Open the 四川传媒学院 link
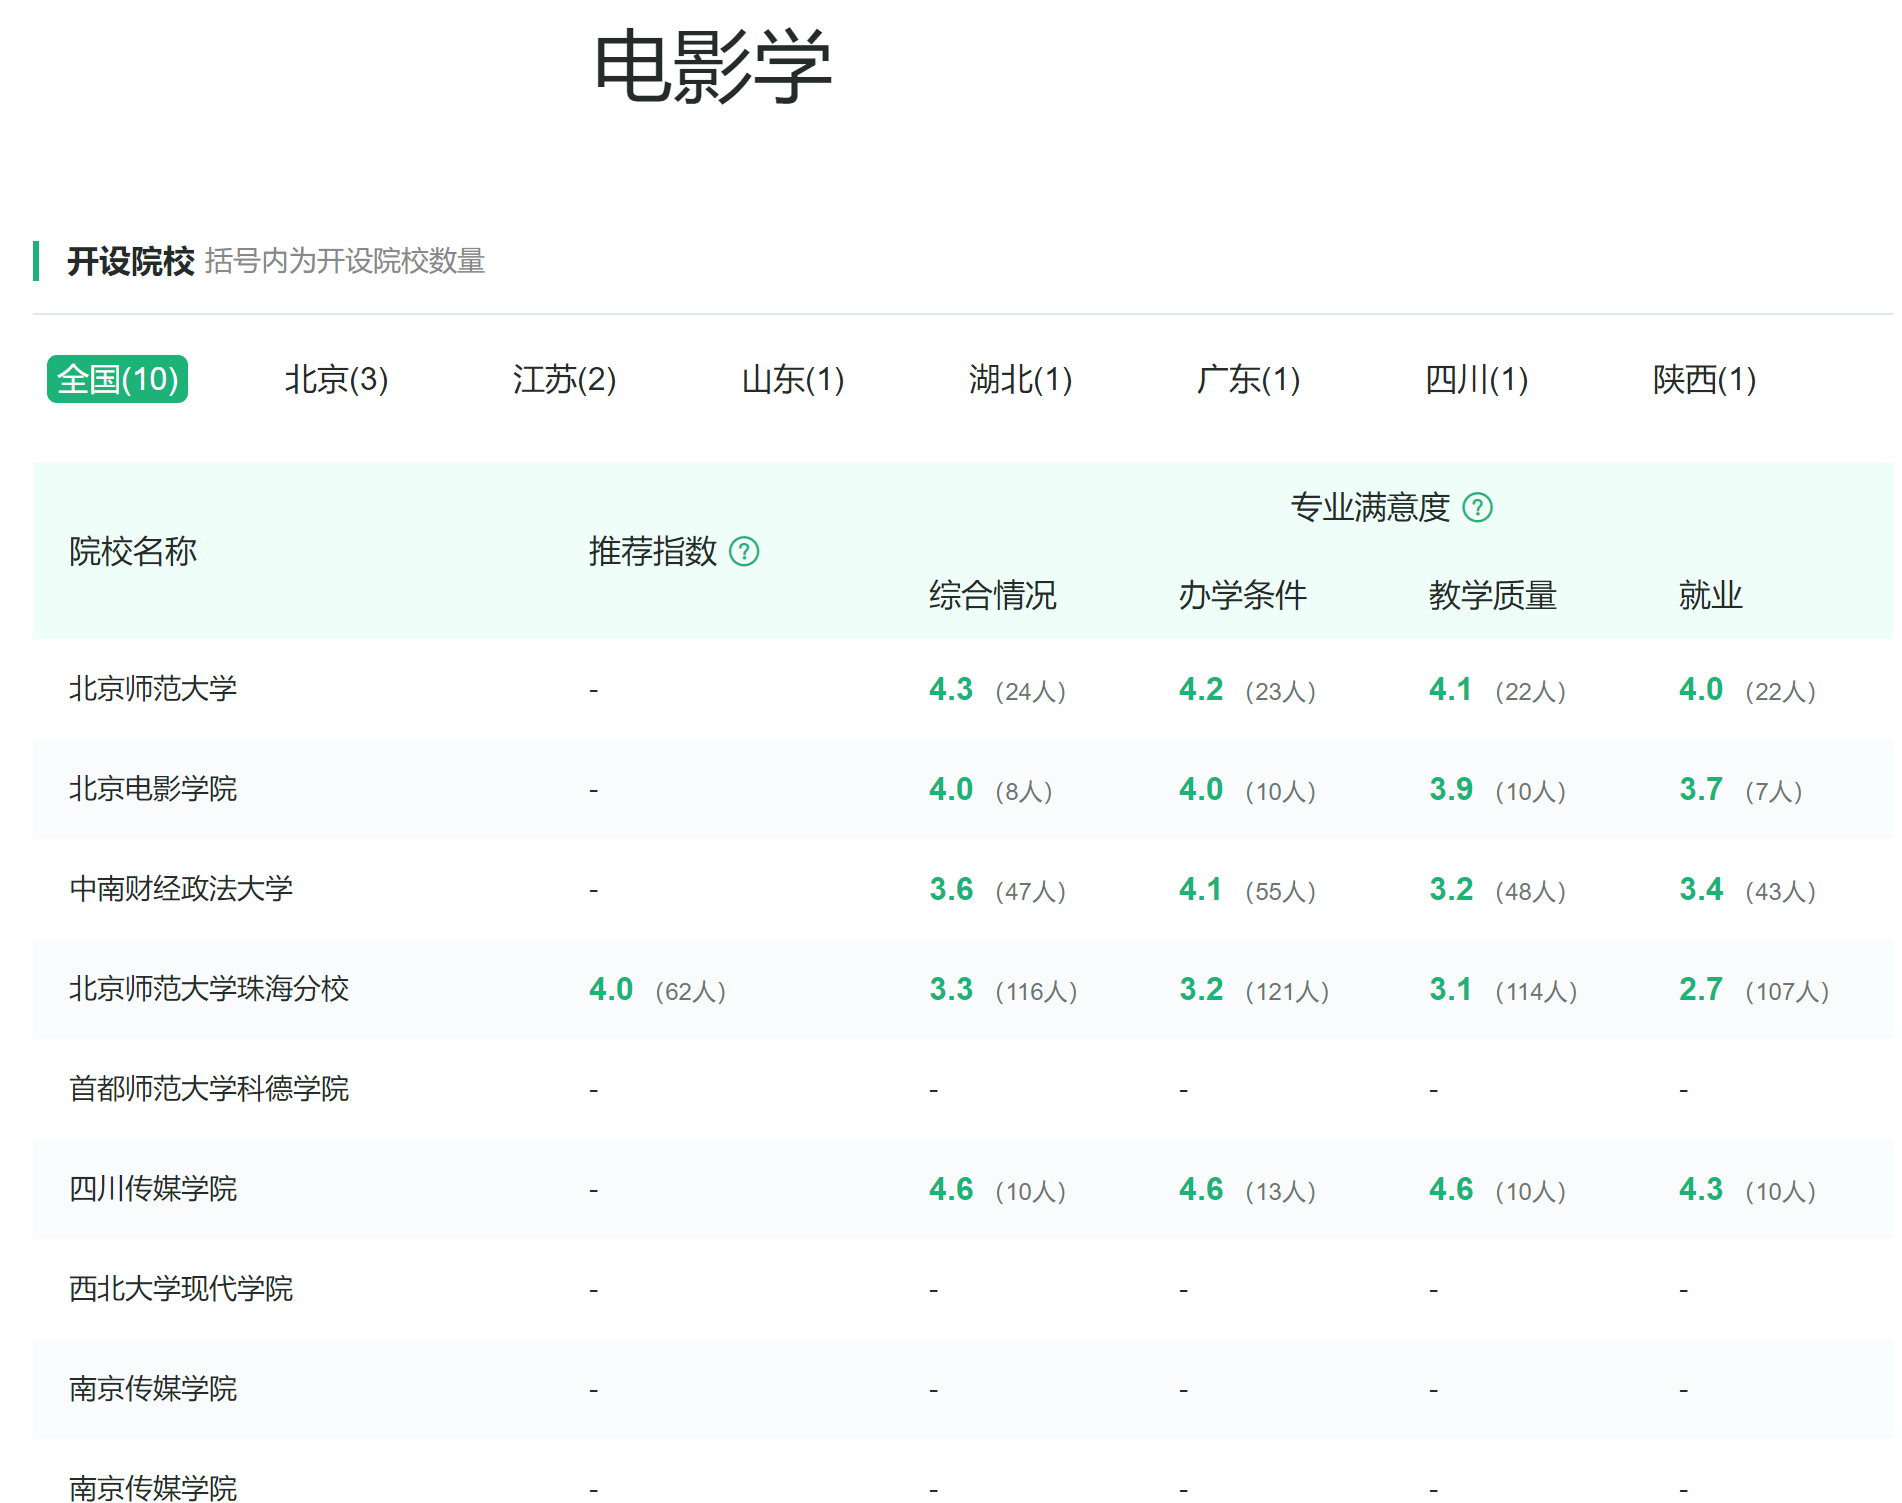This screenshot has height=1503, width=1902. click(x=153, y=1189)
